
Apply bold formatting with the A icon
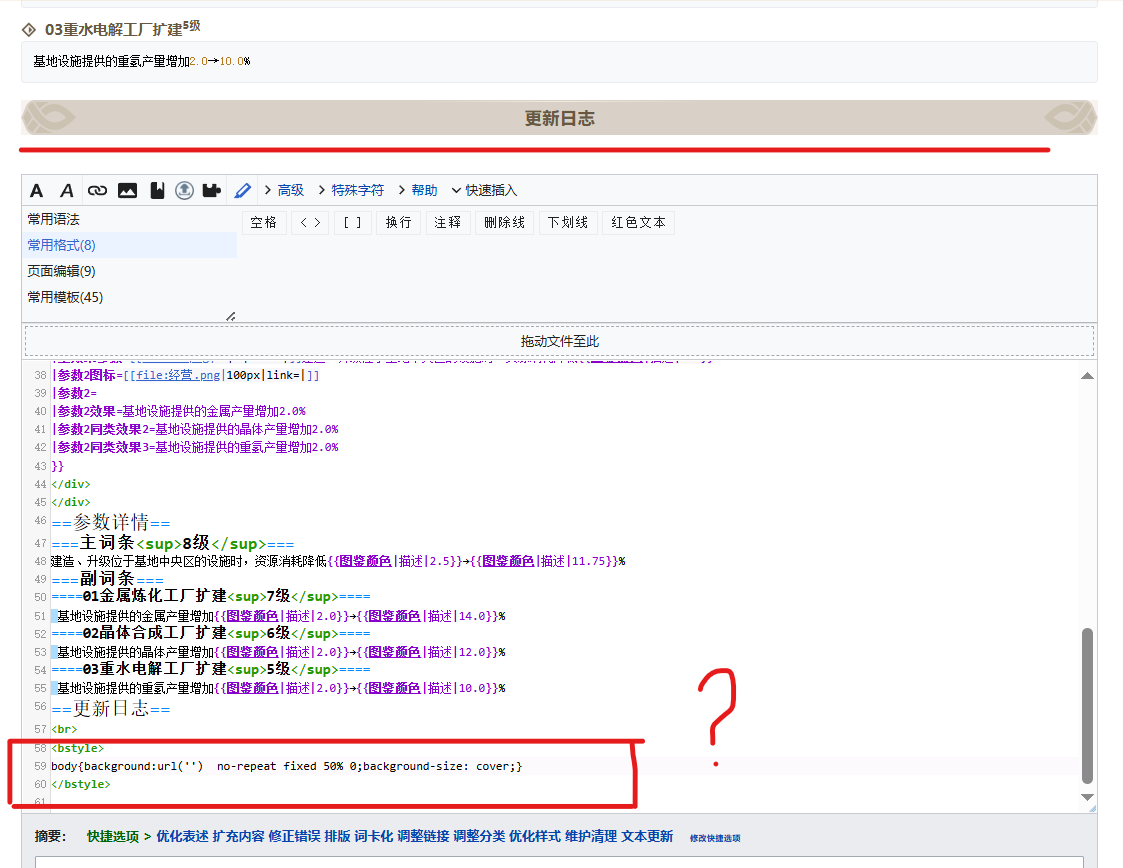[x=37, y=191]
